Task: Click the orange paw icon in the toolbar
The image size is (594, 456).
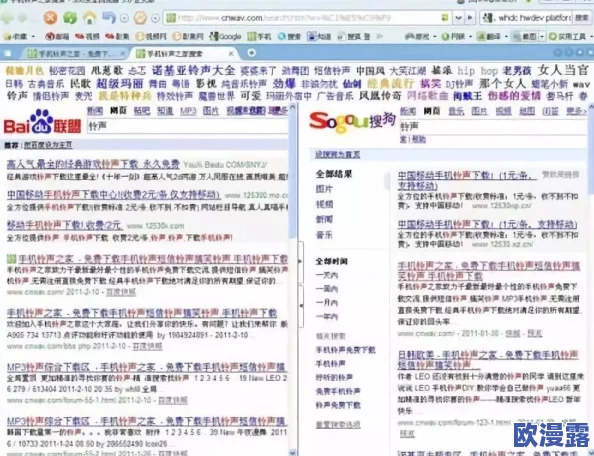Action: (x=140, y=17)
